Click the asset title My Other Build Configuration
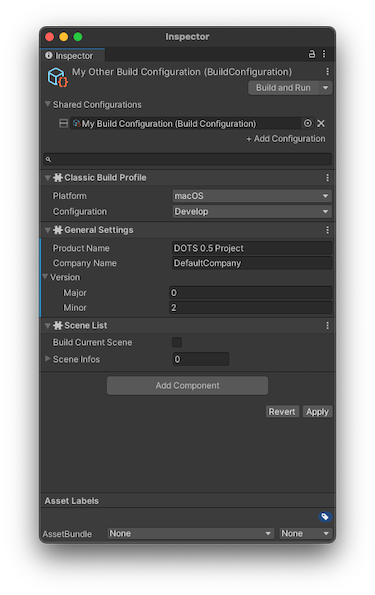375x595 pixels. click(x=182, y=72)
